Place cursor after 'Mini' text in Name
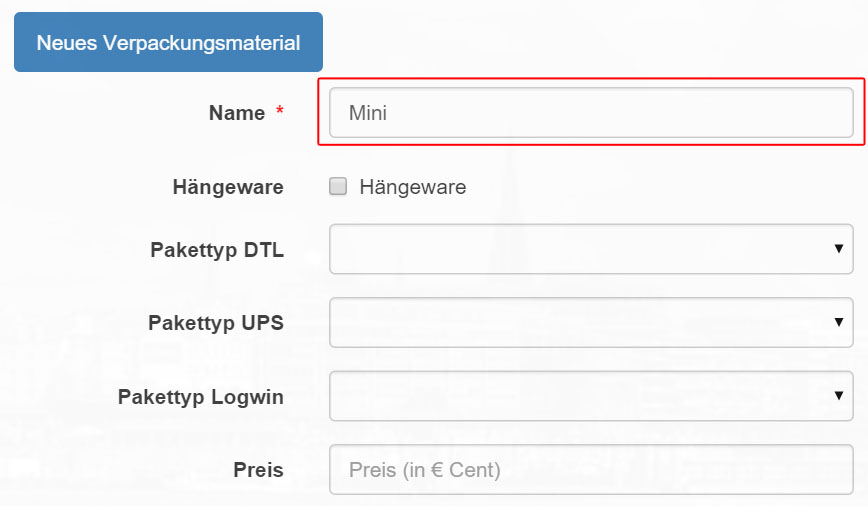The height and width of the screenshot is (506, 868). pyautogui.click(x=389, y=113)
